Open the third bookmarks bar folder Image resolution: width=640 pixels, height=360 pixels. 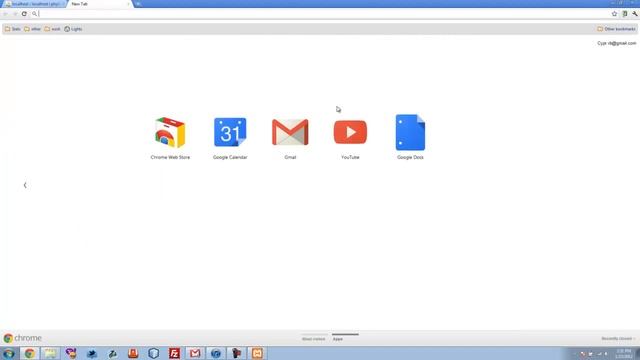(52, 29)
